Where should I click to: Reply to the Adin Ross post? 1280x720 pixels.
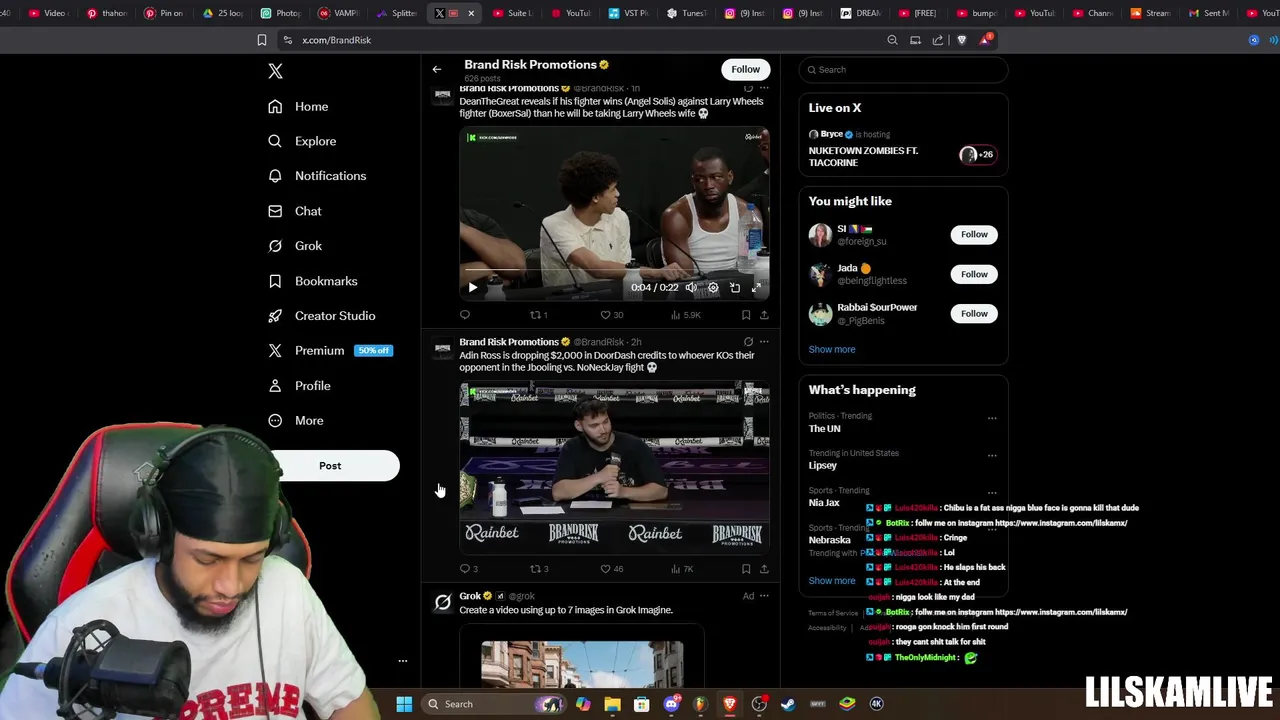tap(468, 569)
